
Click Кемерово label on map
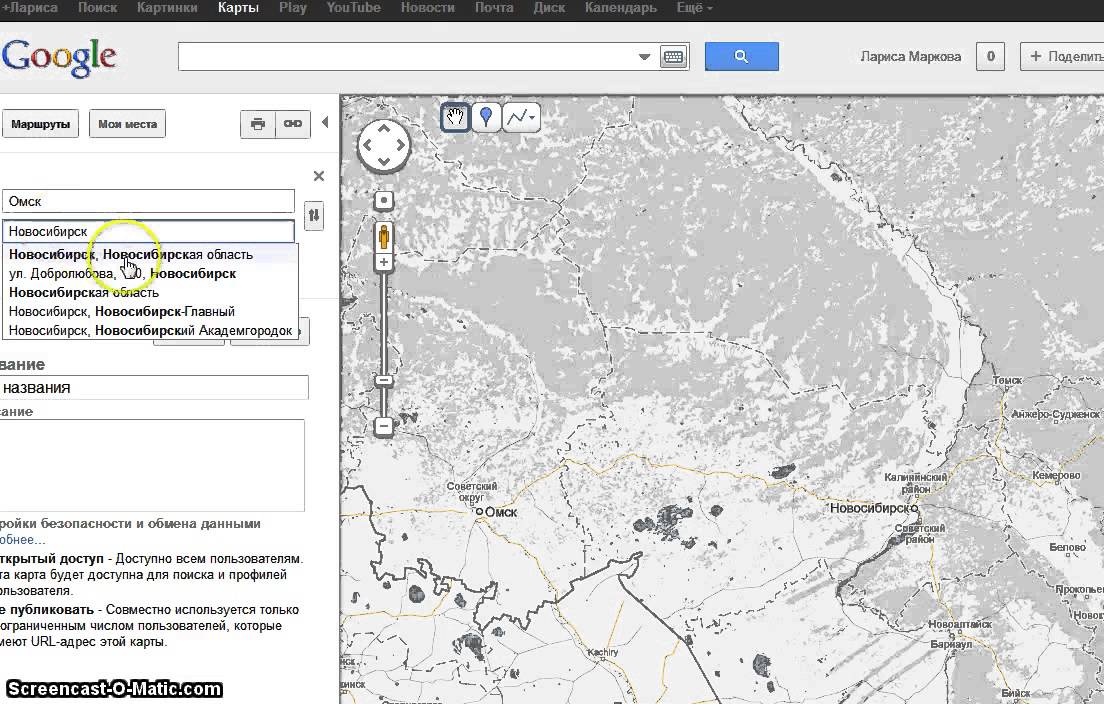point(1056,476)
